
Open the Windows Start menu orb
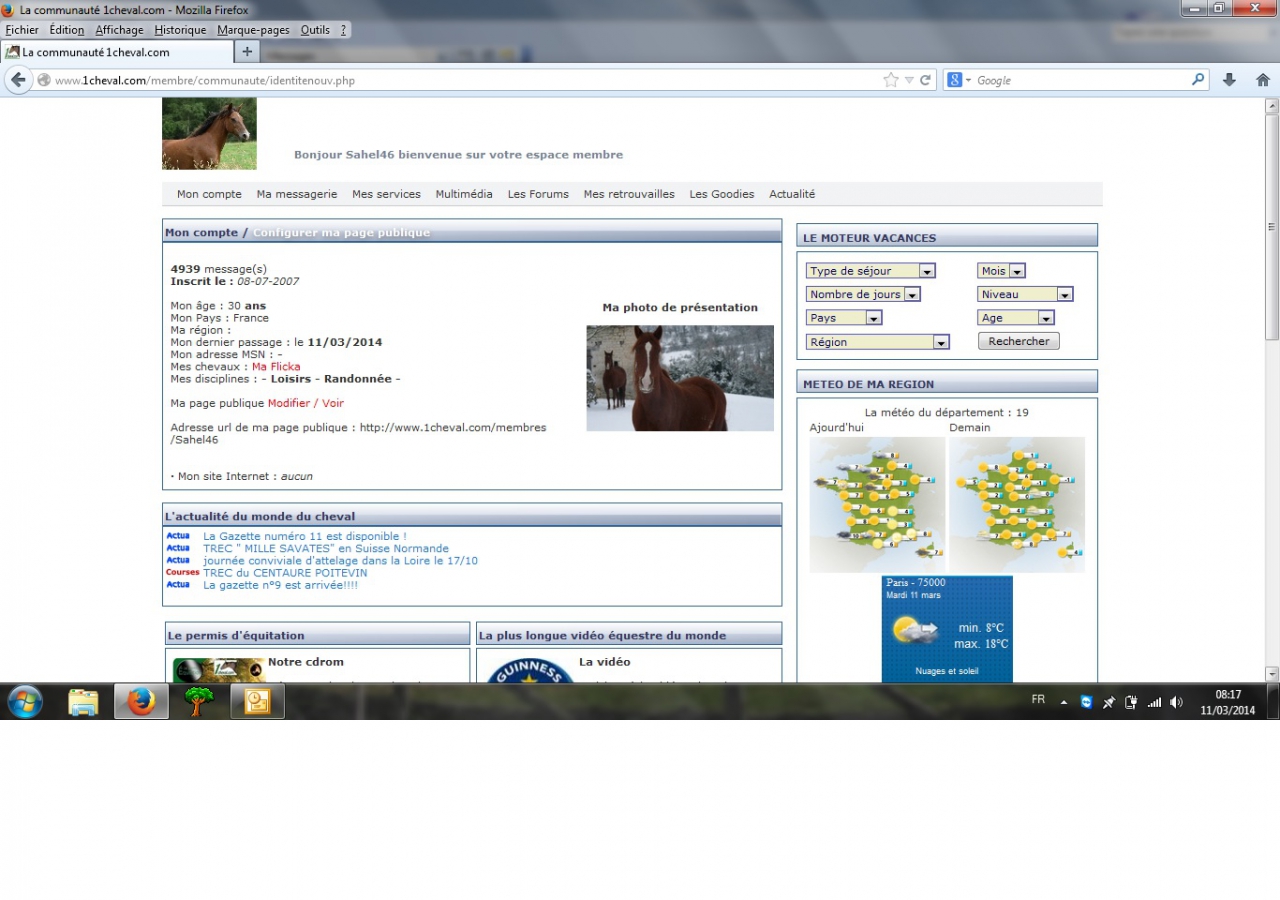coord(25,702)
